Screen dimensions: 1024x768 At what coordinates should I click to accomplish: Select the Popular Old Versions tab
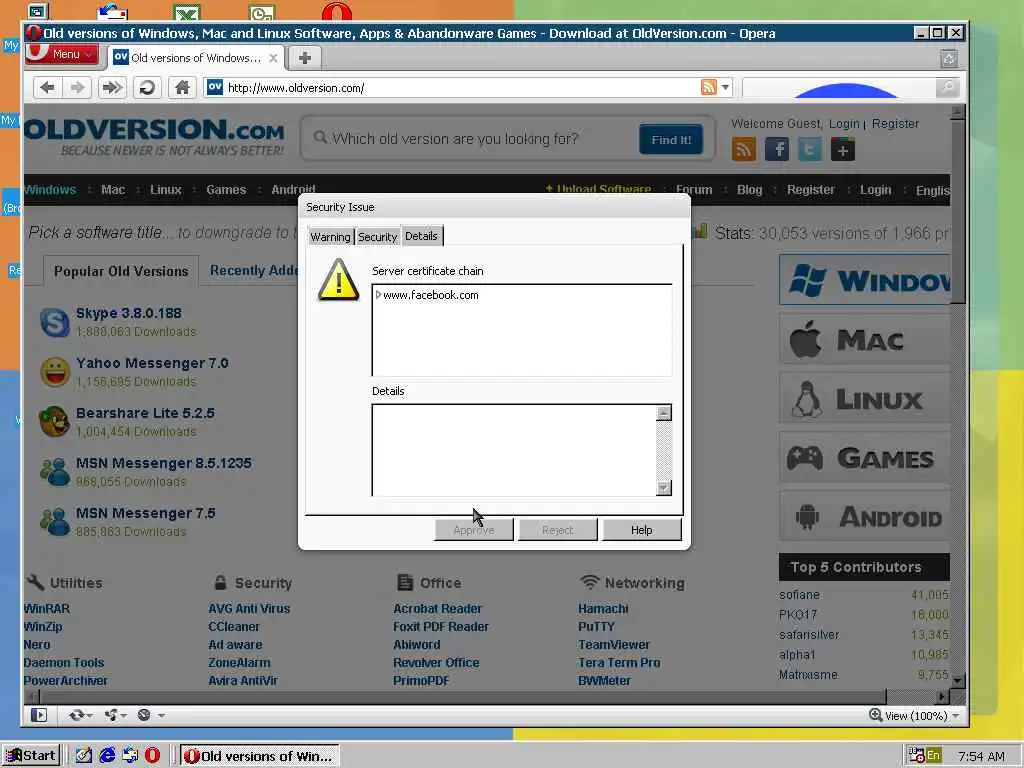pyautogui.click(x=121, y=271)
